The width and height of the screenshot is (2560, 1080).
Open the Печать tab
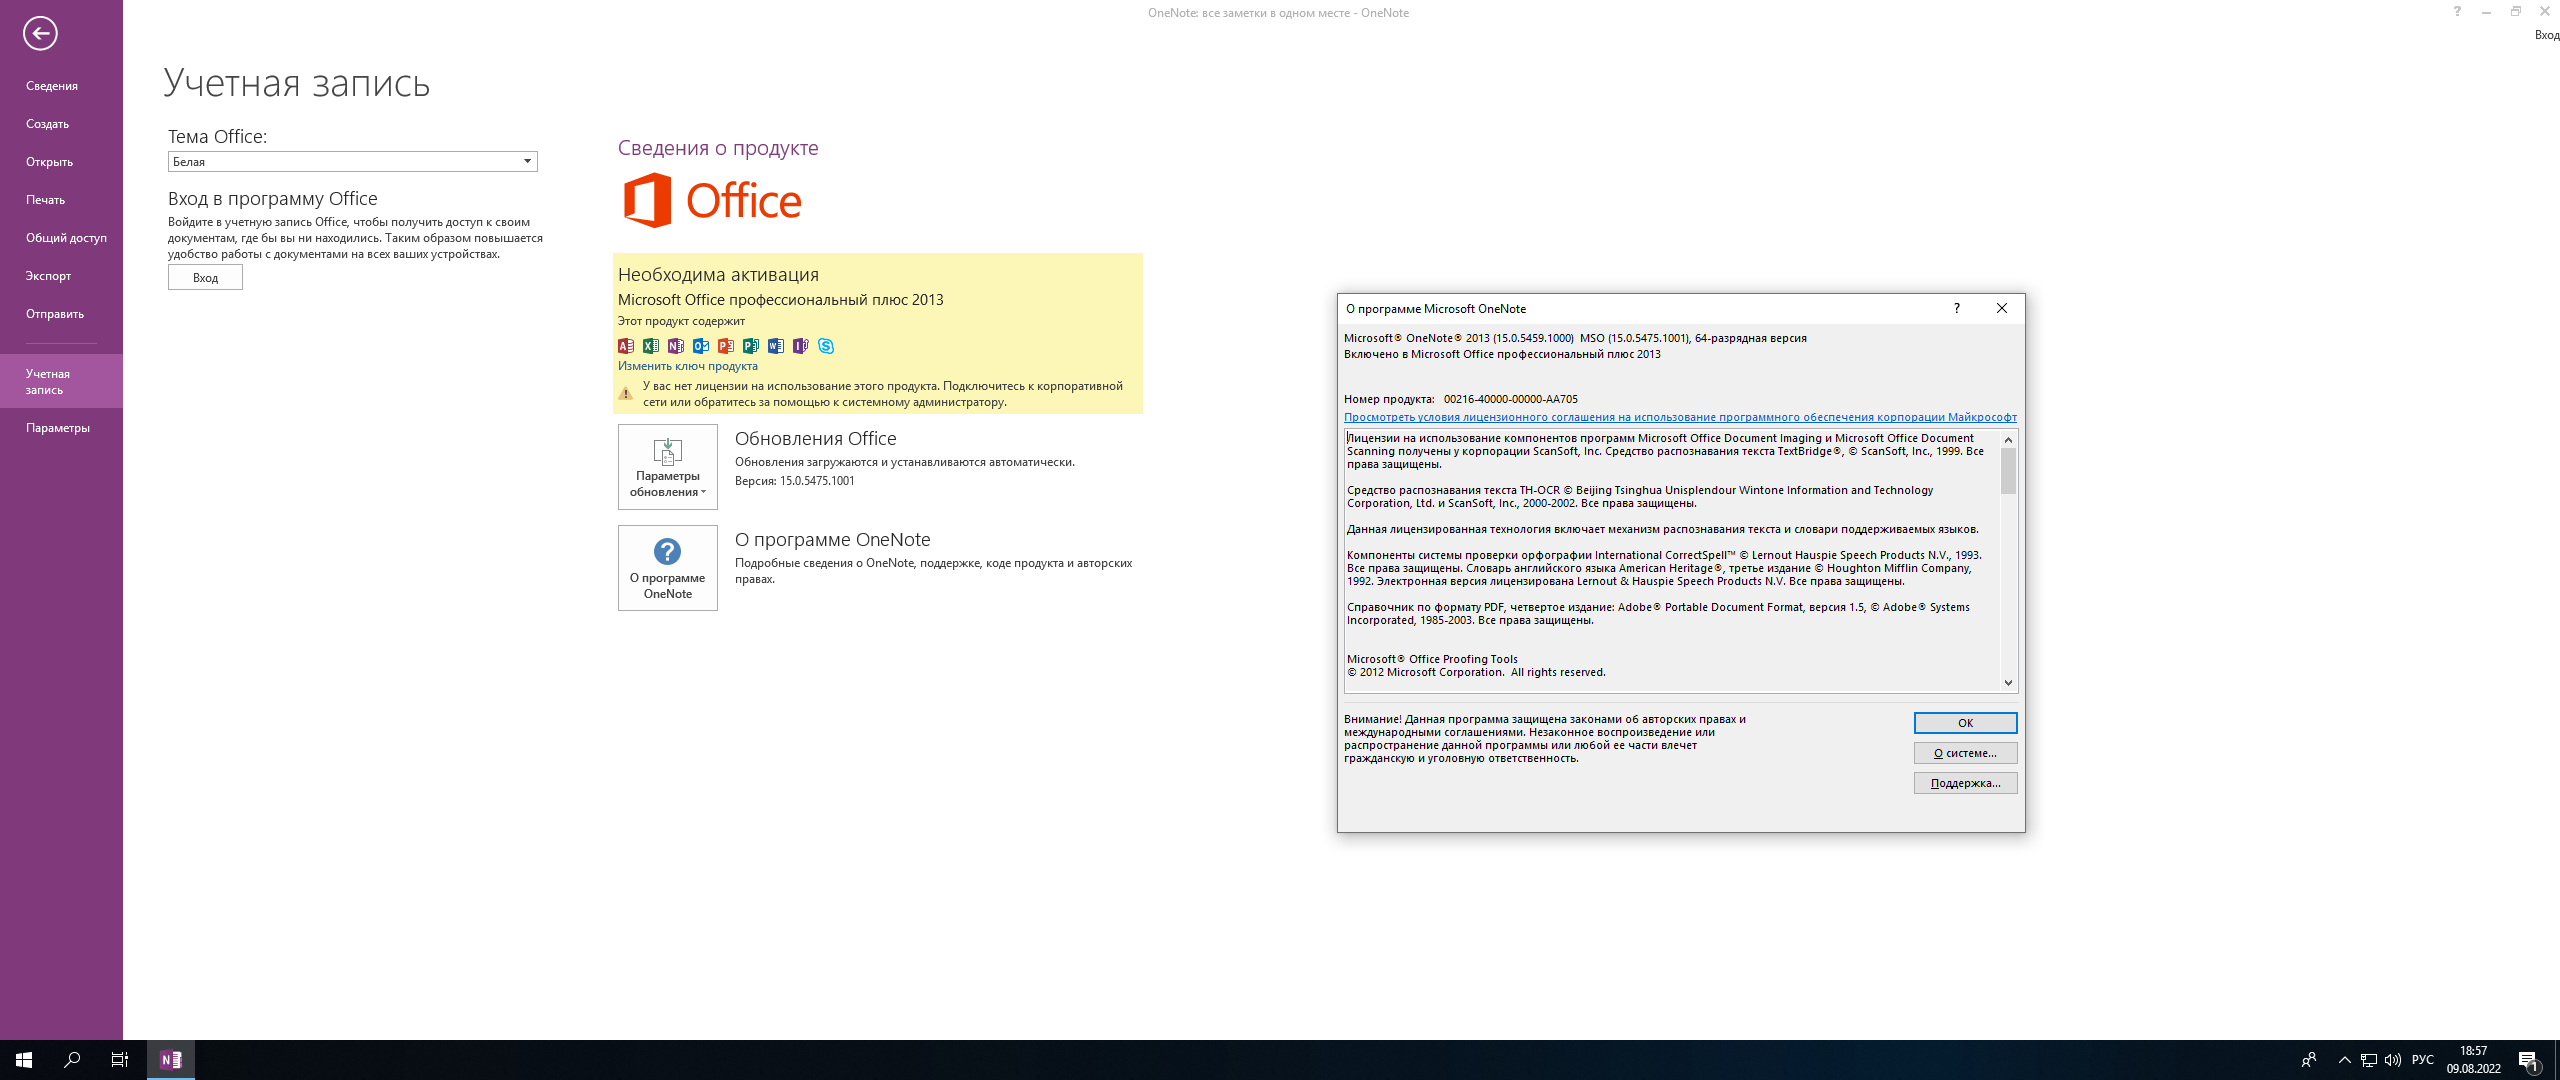click(61, 200)
